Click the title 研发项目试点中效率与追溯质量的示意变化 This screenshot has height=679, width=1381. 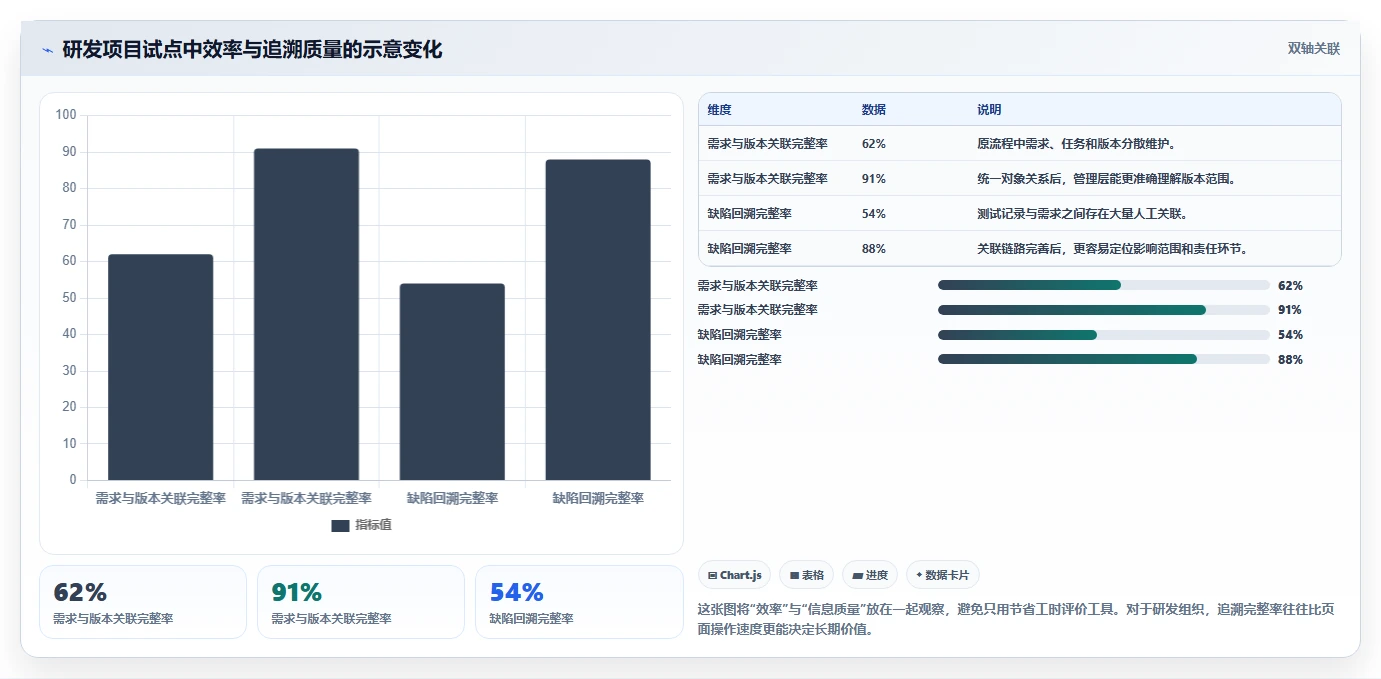pos(252,49)
